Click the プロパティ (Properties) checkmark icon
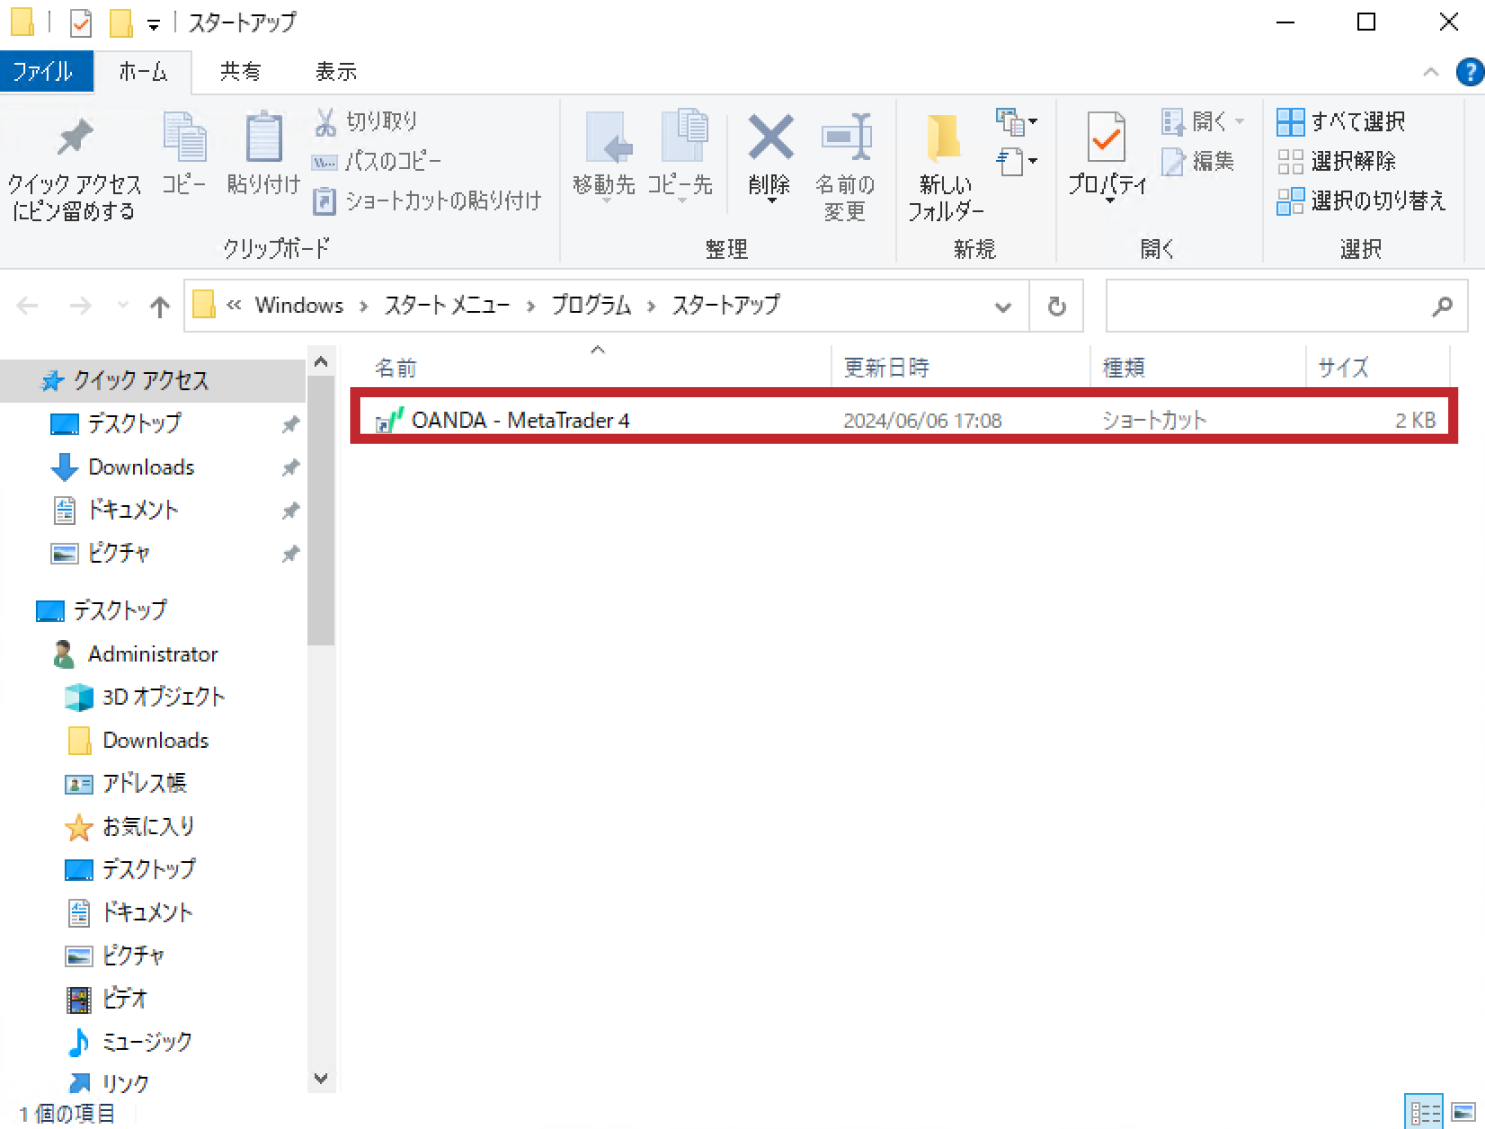Viewport: 1485px width, 1129px height. (1107, 137)
